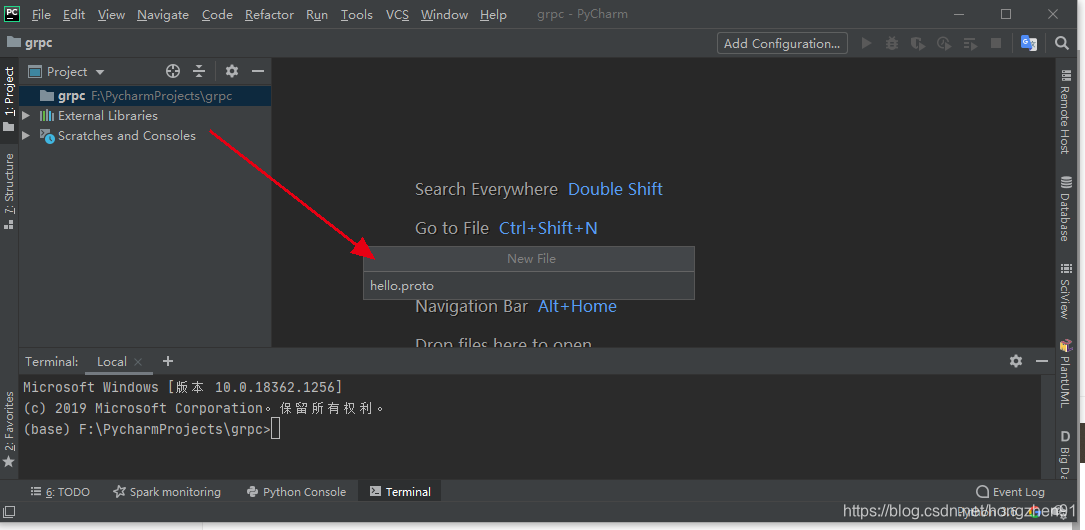Click the grpc folder icon in navigation bar
This screenshot has width=1085, height=530.
coord(13,42)
